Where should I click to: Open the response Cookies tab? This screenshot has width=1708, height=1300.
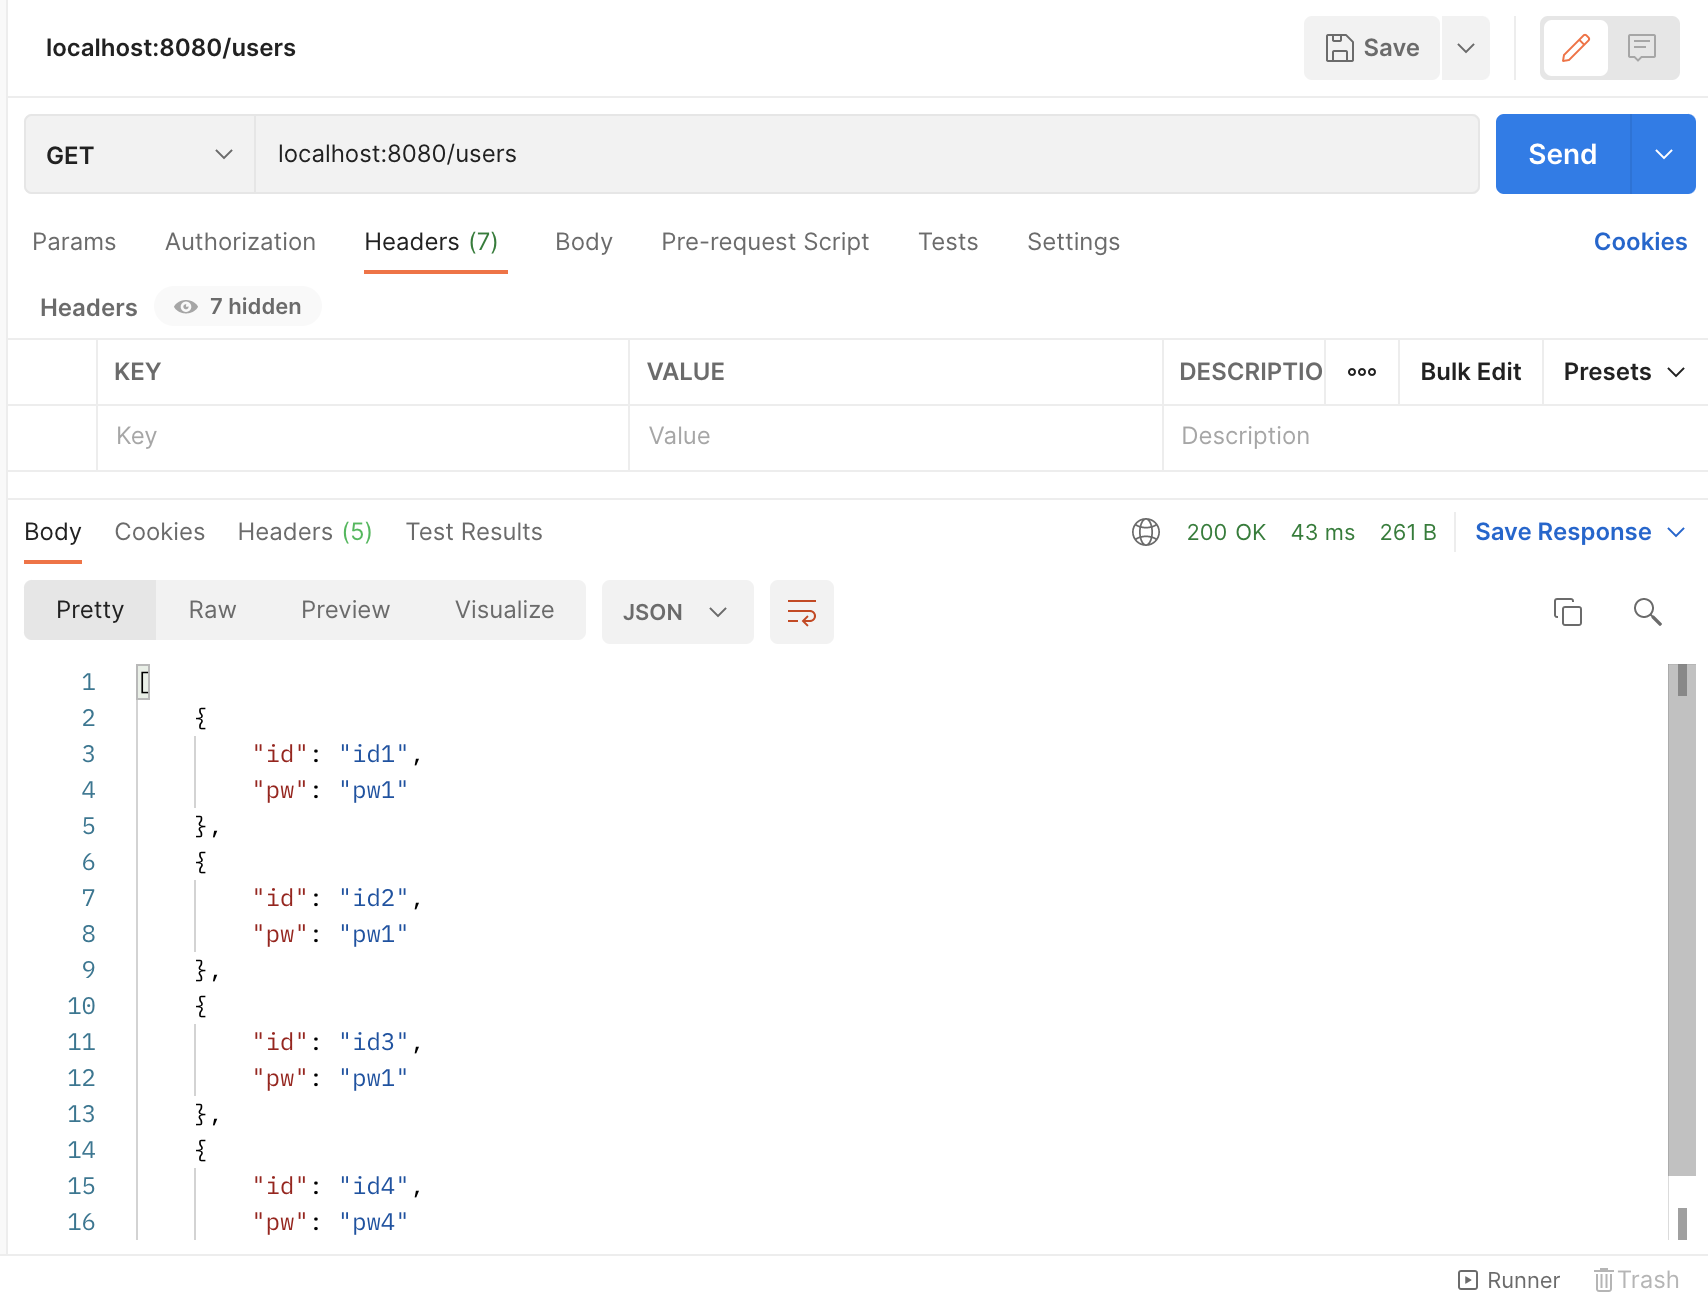coord(160,532)
